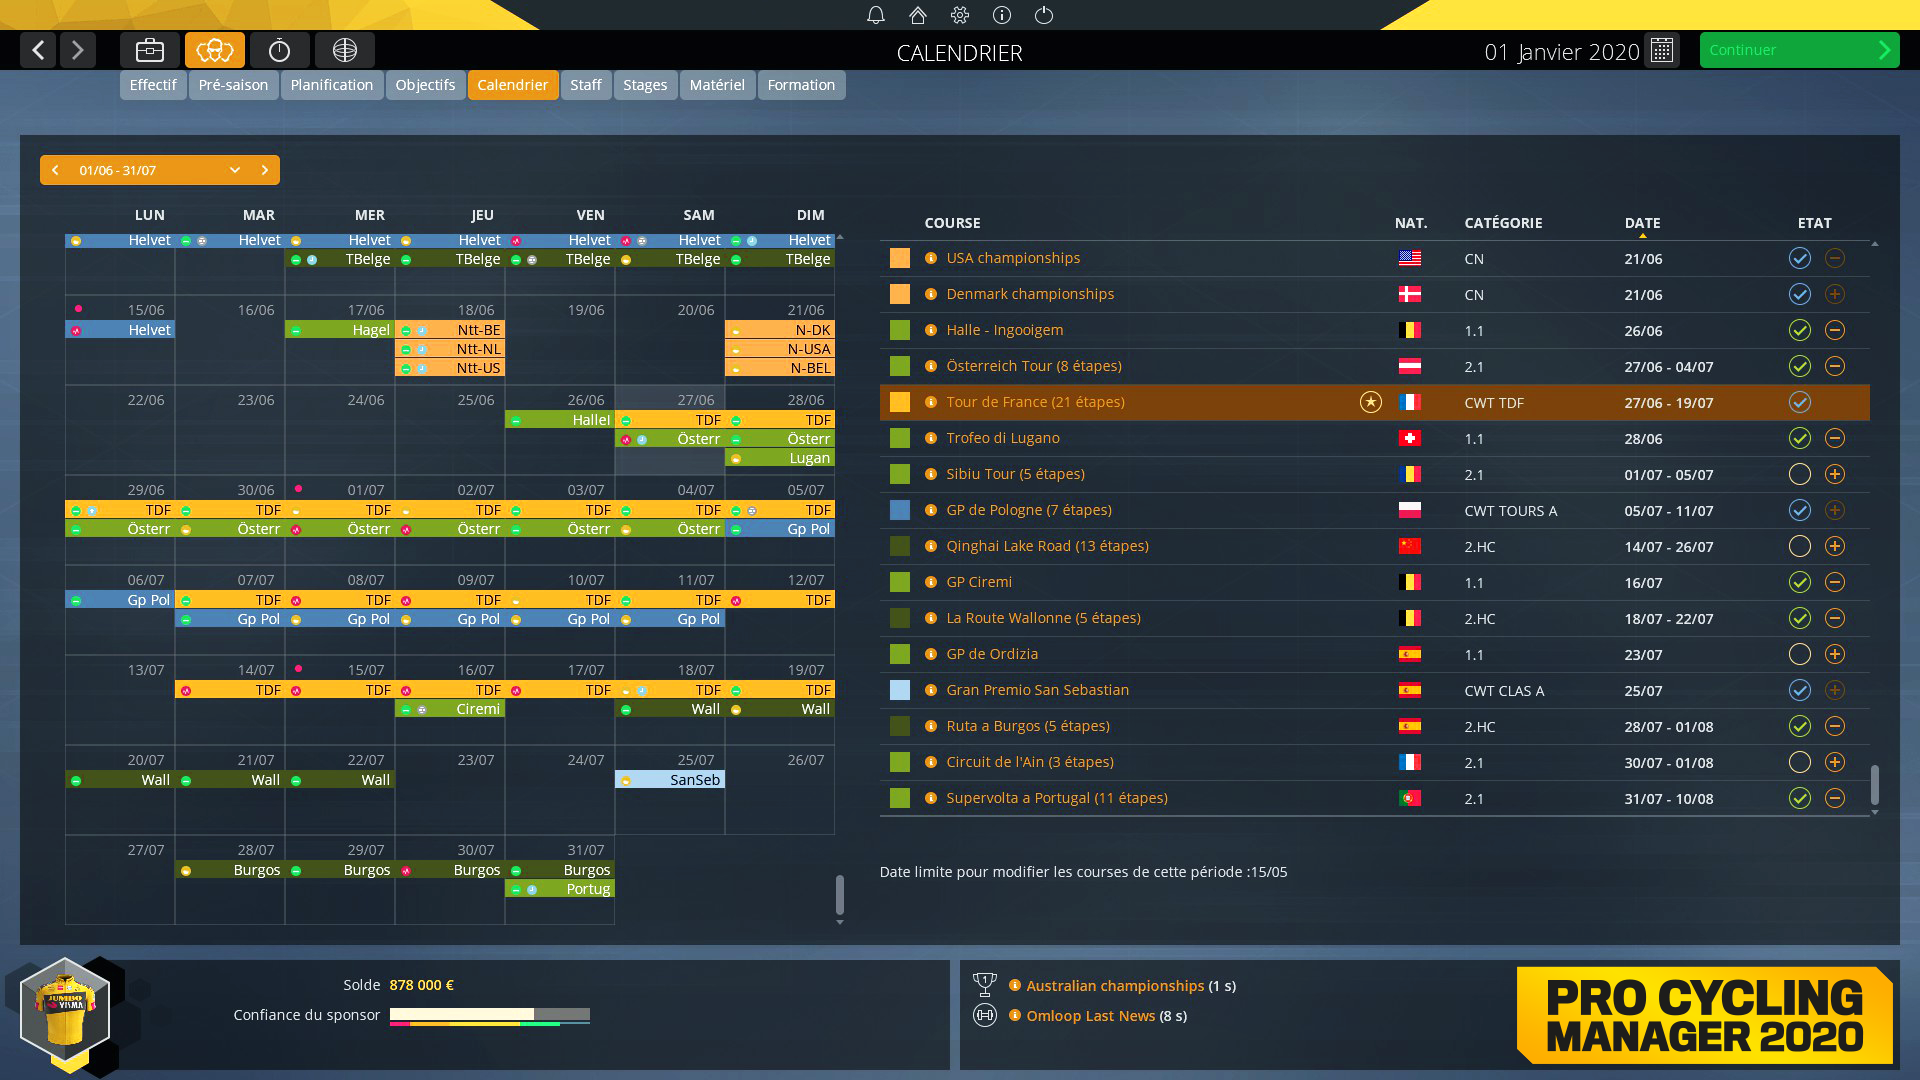Screen dimensions: 1920x1080
Task: Click the notification bell icon
Action: (872, 15)
